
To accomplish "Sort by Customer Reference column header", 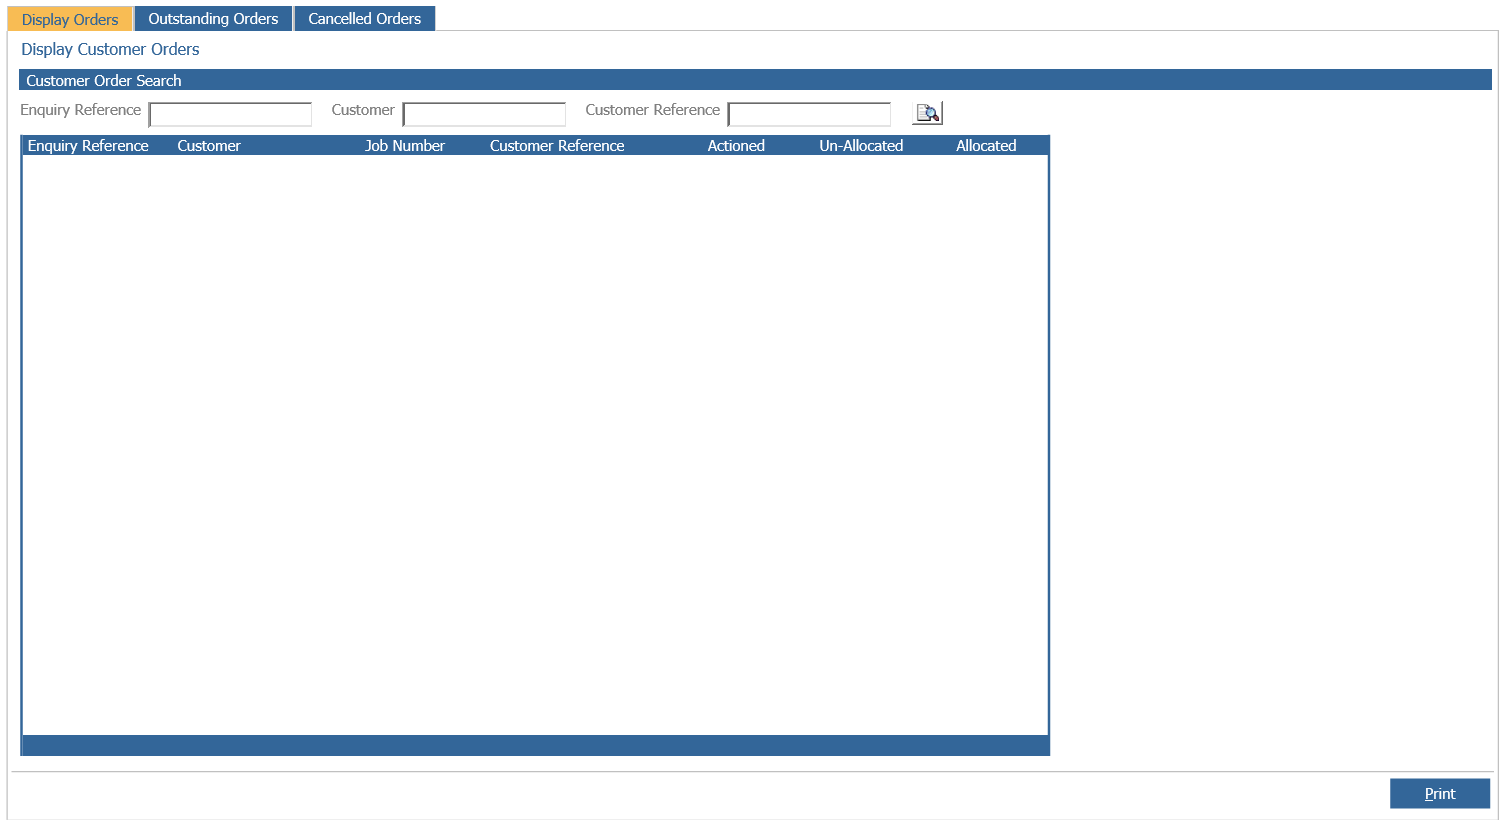I will tap(557, 146).
